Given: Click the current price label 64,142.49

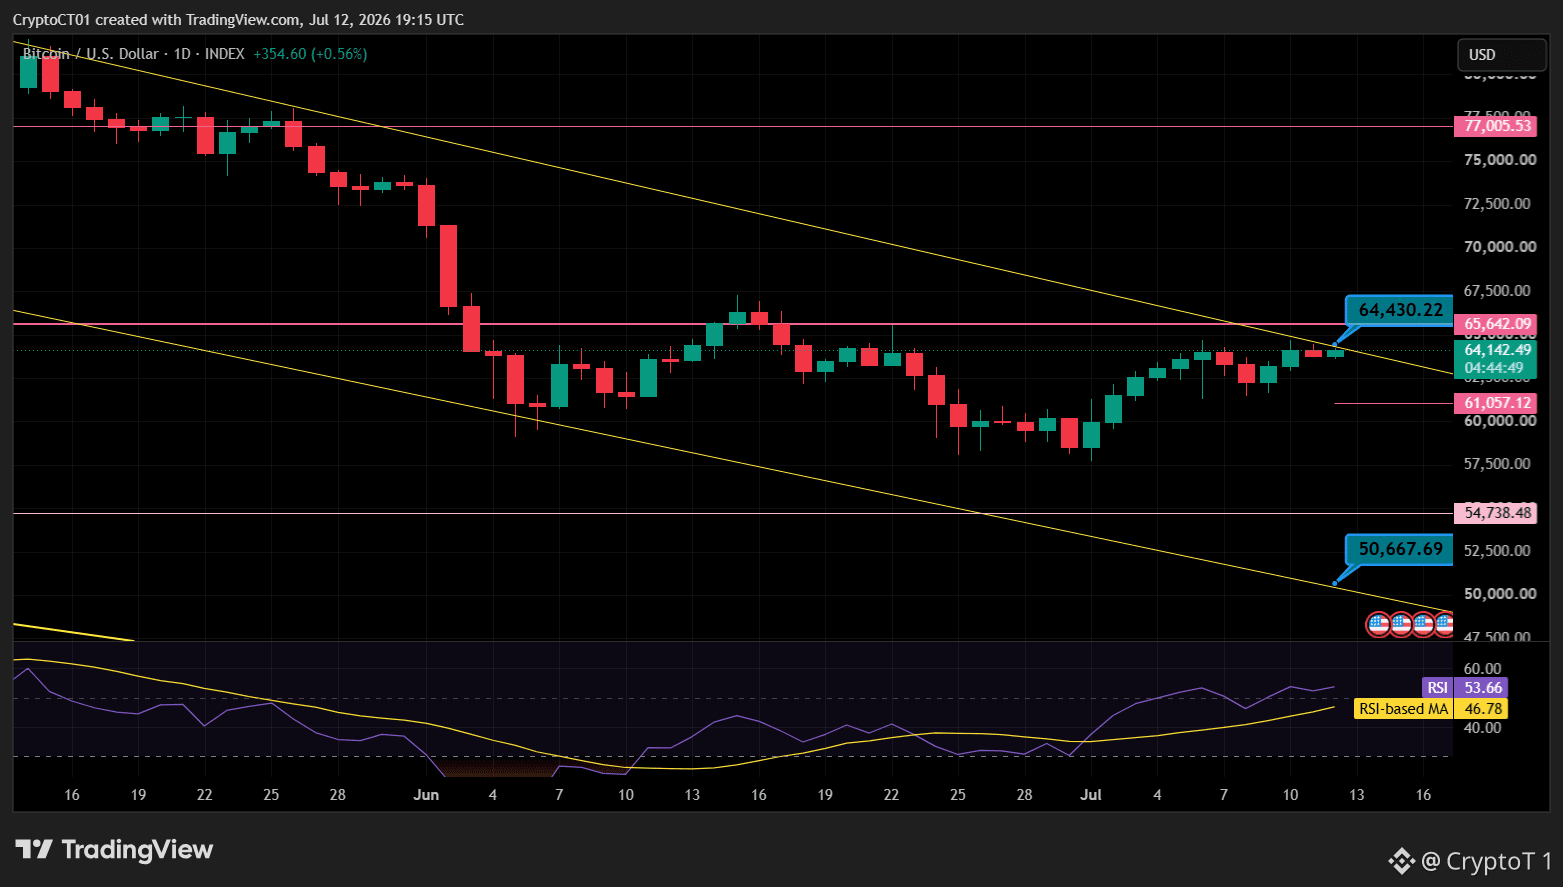Looking at the screenshot, I should pos(1495,350).
